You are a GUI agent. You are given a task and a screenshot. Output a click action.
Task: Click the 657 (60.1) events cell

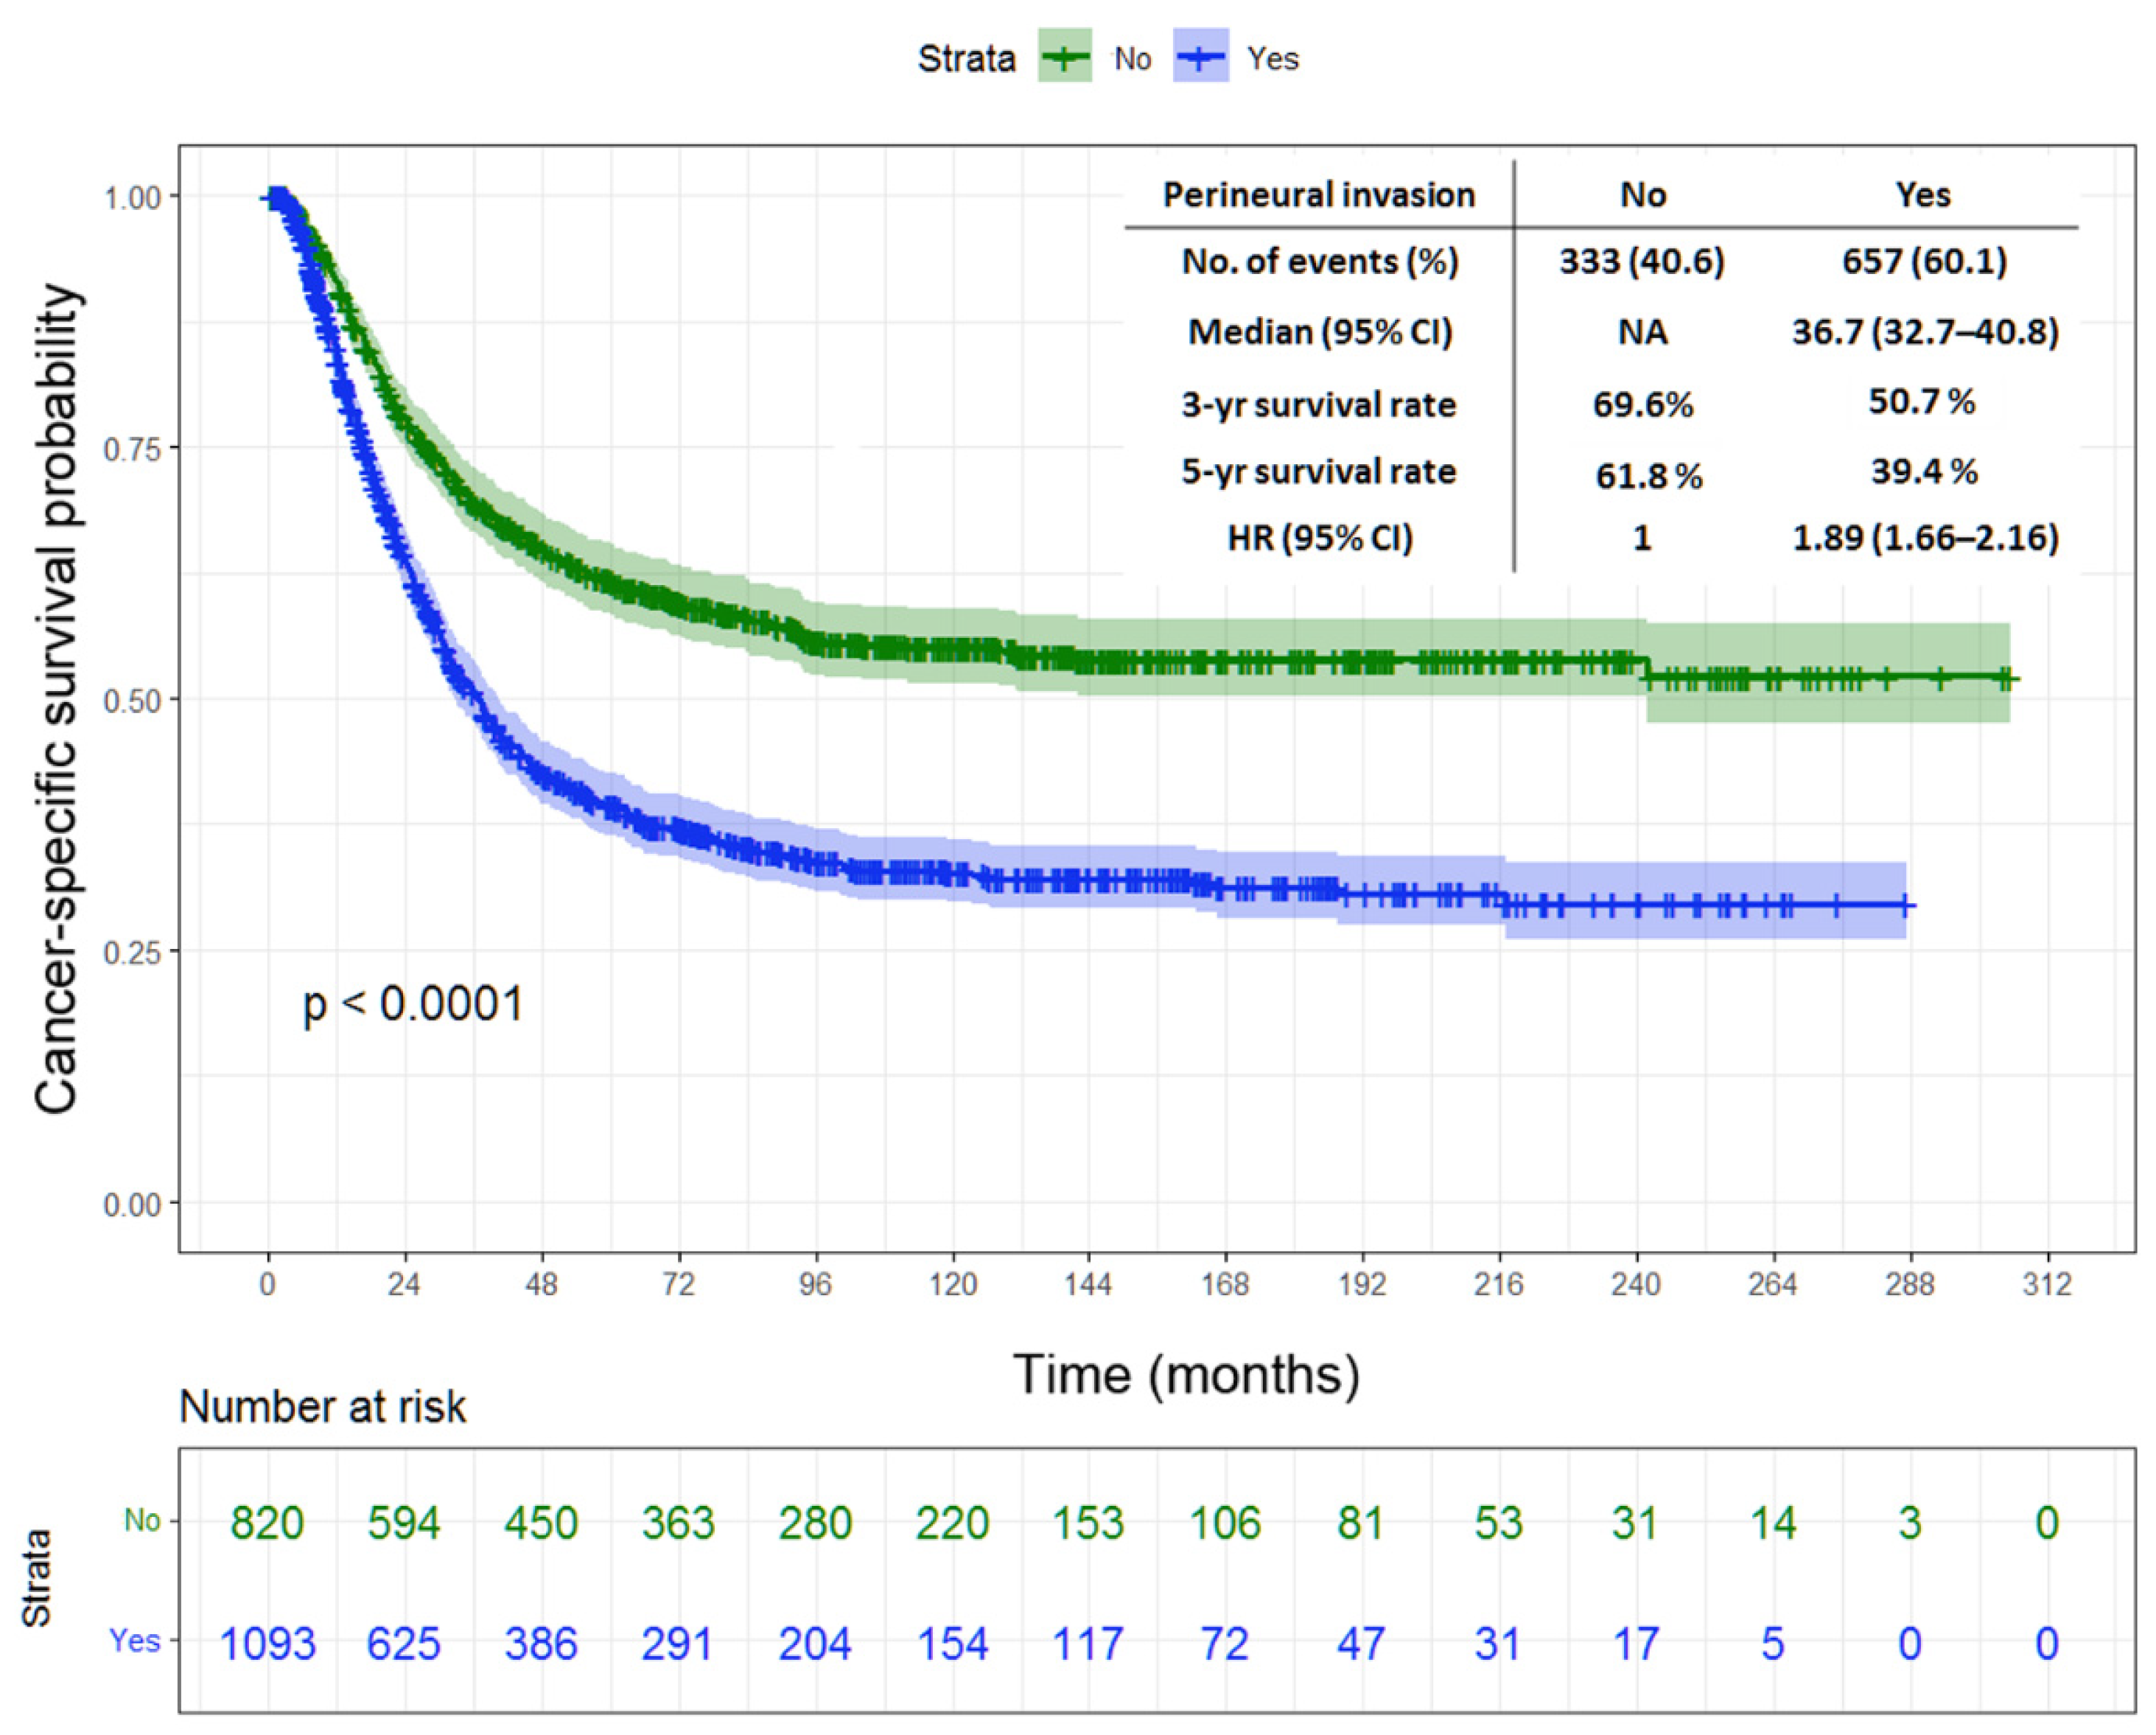[1924, 261]
